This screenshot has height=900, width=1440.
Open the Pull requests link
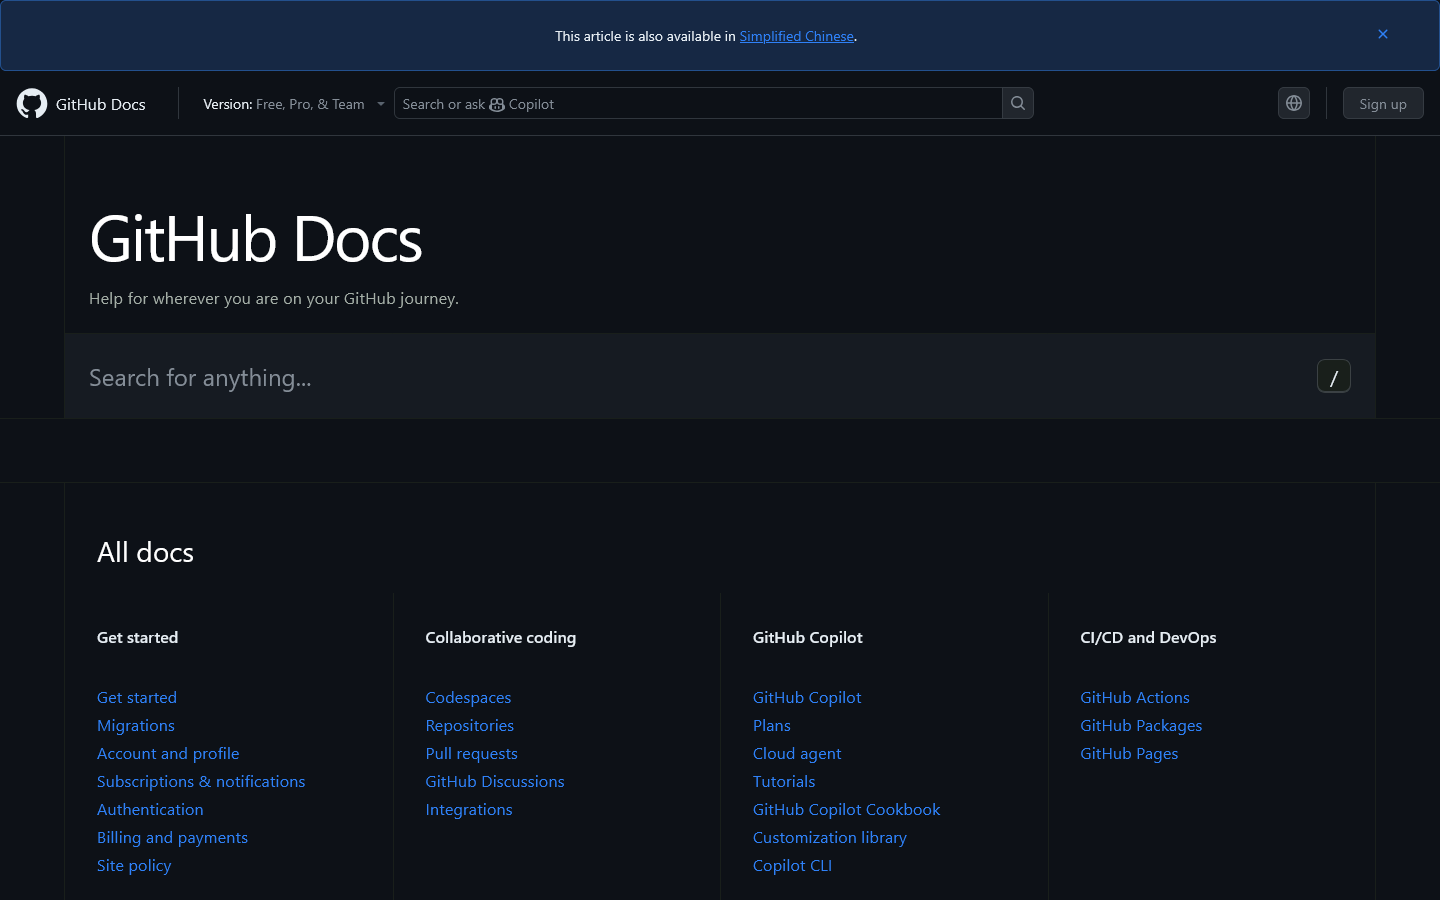[x=472, y=753]
